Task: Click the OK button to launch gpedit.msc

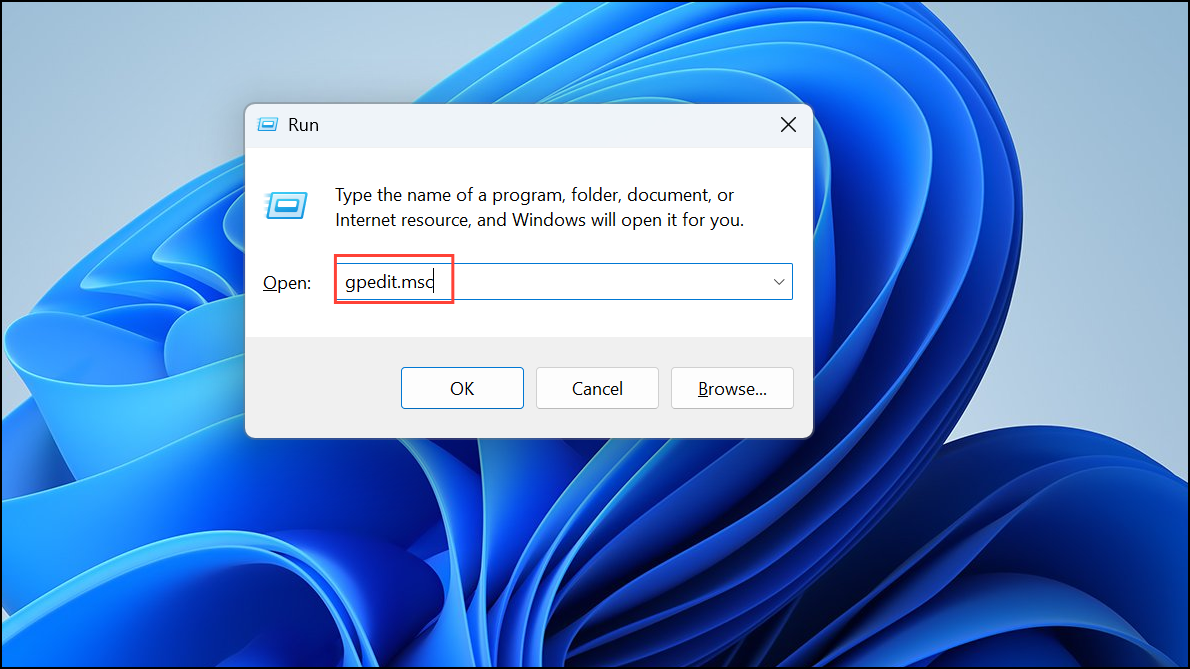Action: tap(462, 388)
